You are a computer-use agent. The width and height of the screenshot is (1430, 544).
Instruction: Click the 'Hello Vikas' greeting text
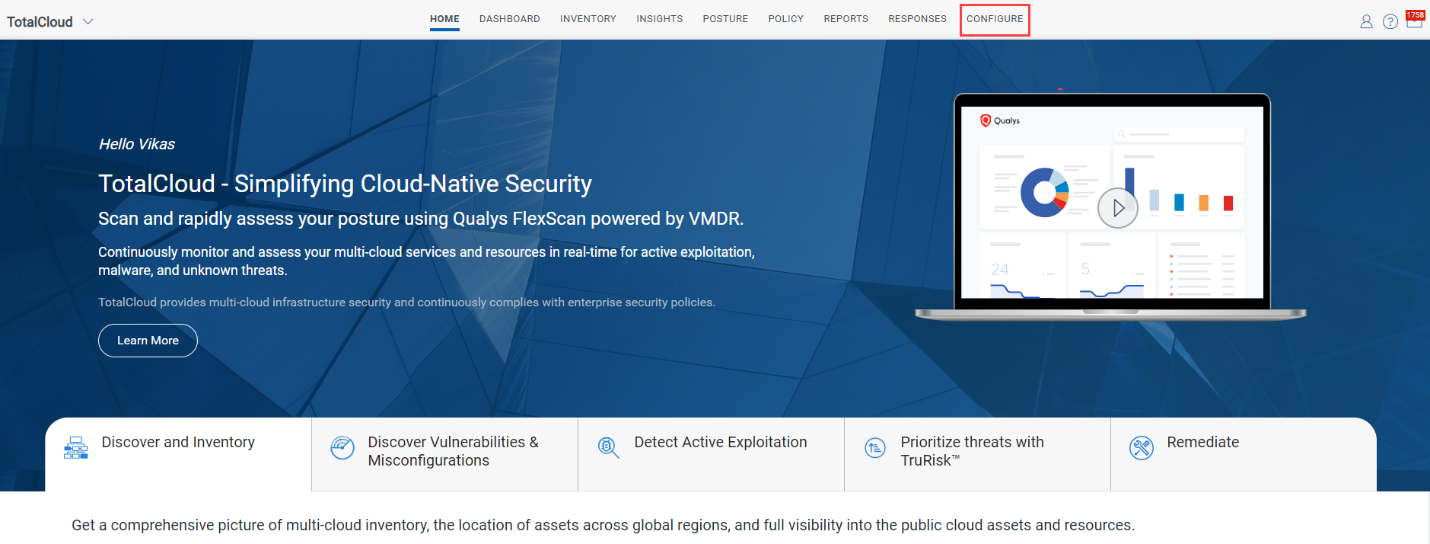coord(137,144)
